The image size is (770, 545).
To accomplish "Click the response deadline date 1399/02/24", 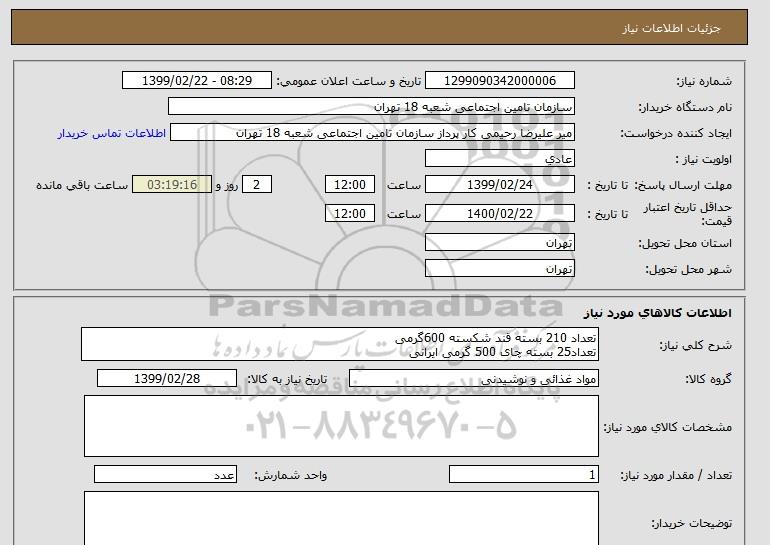I will pyautogui.click(x=499, y=185).
